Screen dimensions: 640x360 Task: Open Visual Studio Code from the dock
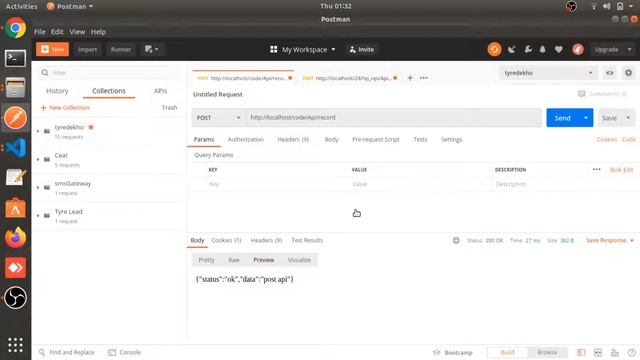[16, 148]
